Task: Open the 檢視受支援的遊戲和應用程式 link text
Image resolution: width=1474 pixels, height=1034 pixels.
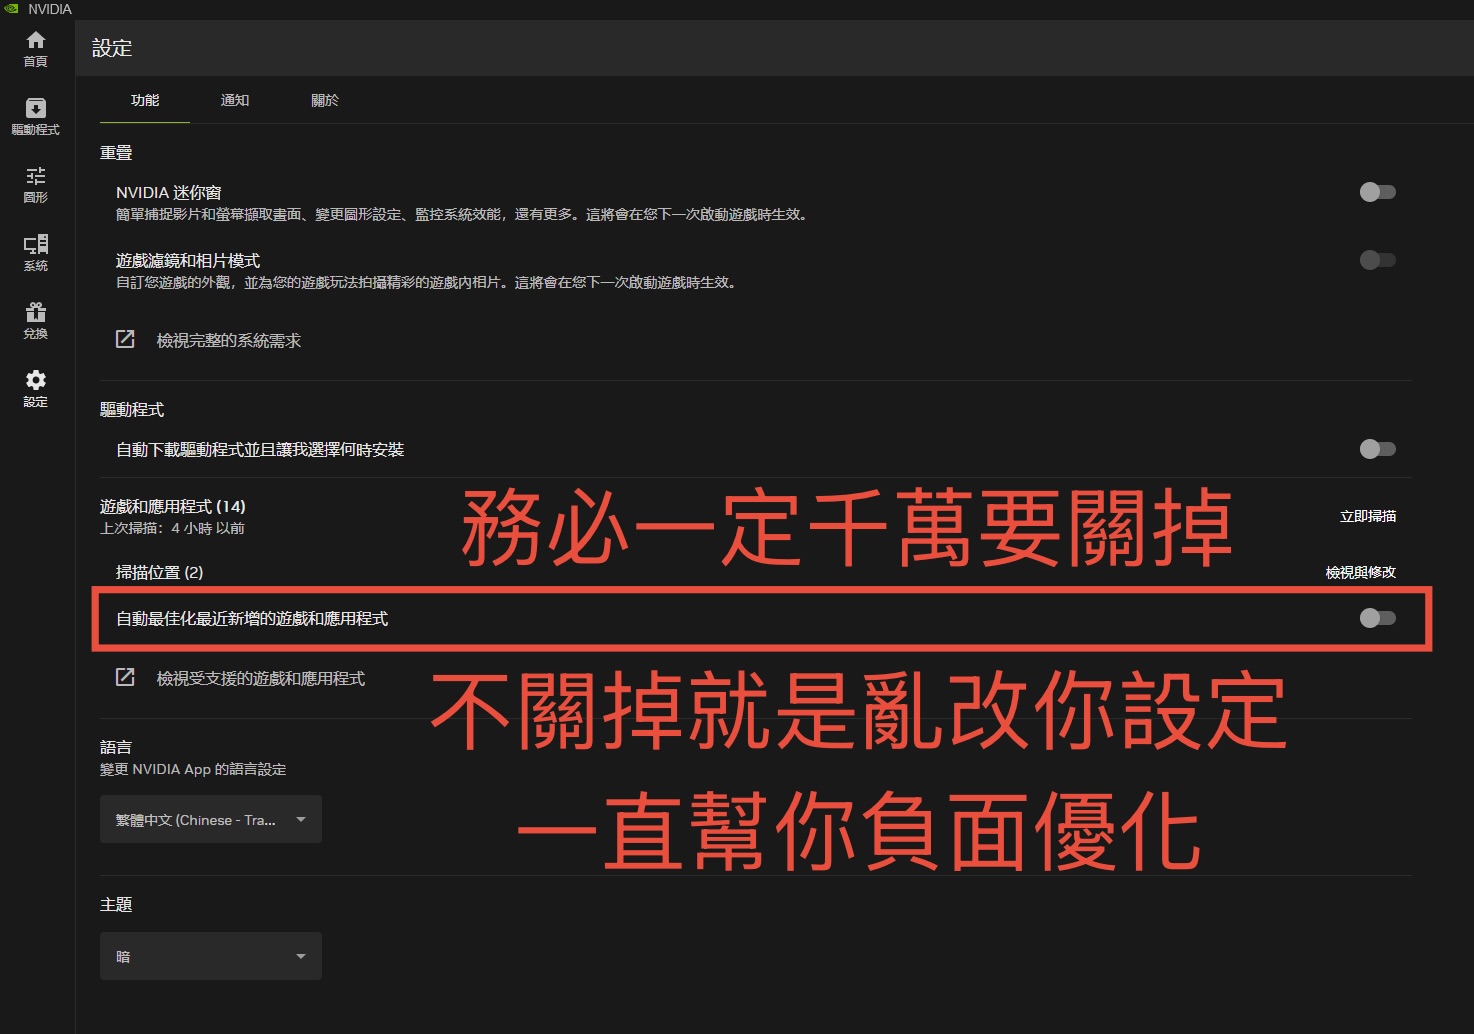Action: [260, 678]
